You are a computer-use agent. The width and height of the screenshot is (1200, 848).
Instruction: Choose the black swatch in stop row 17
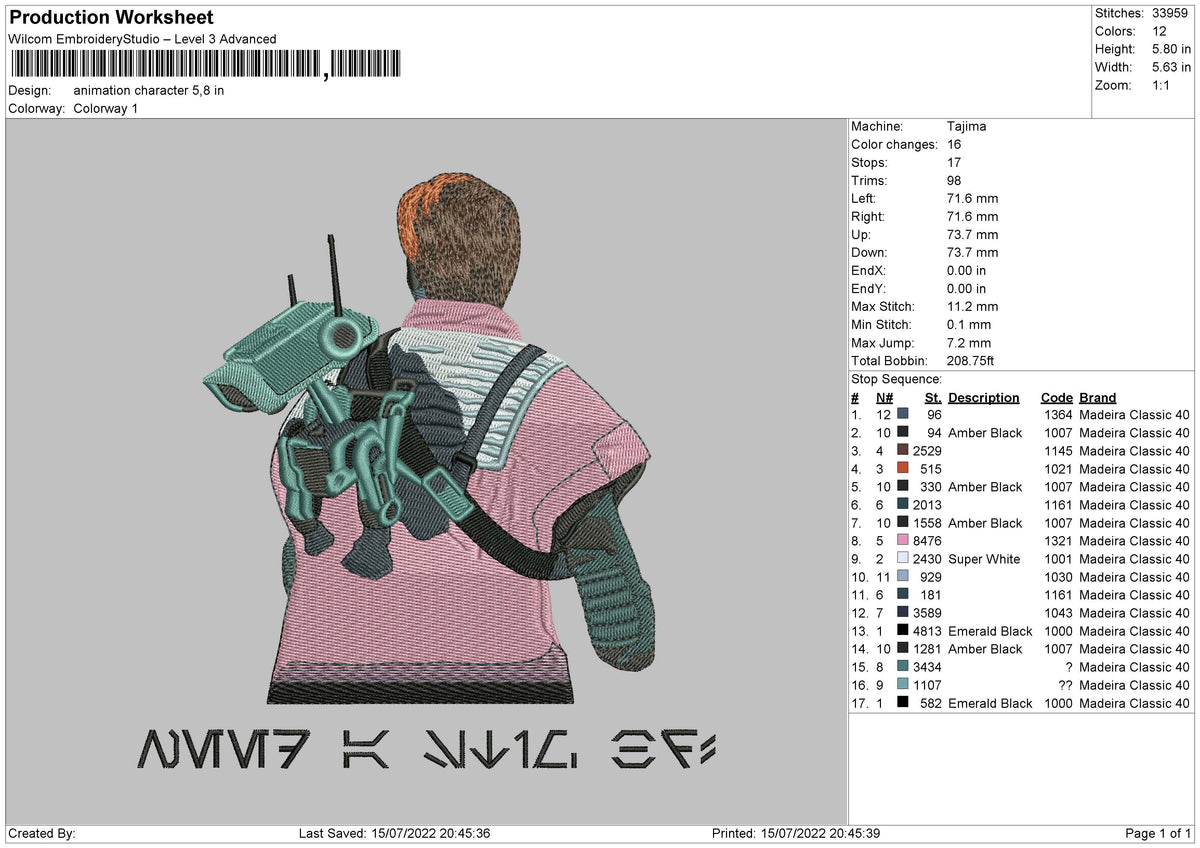point(903,702)
